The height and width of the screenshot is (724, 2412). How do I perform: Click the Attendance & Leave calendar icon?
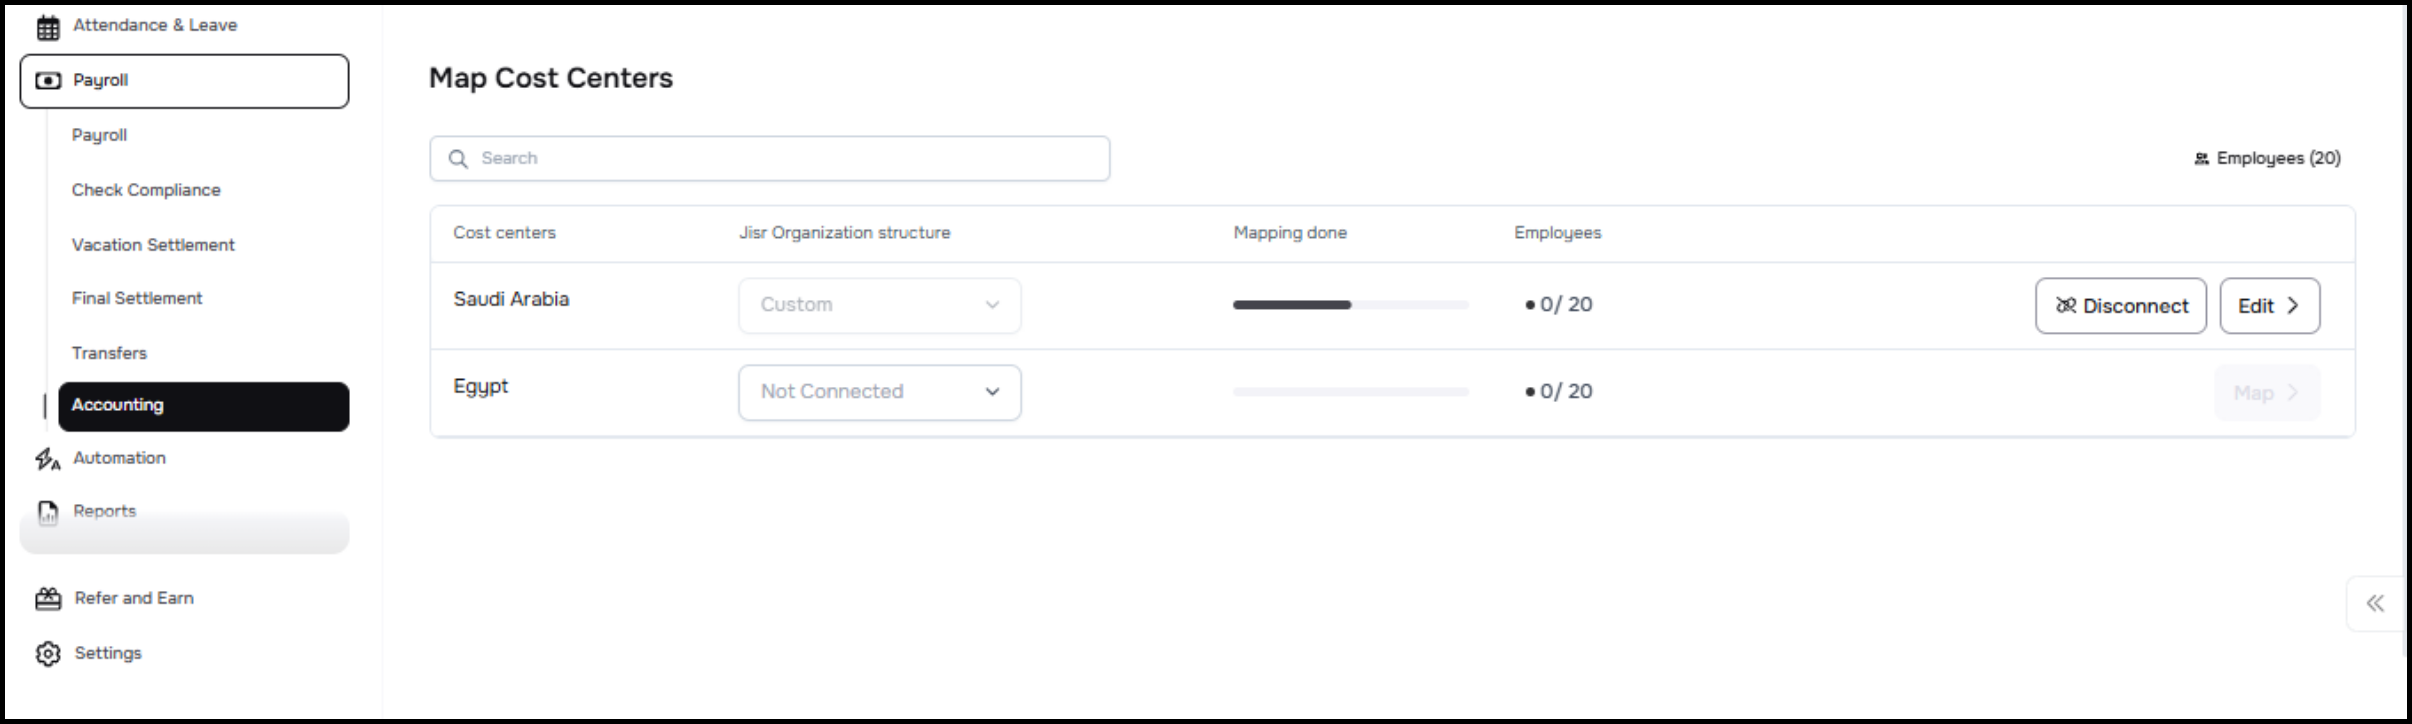(48, 27)
